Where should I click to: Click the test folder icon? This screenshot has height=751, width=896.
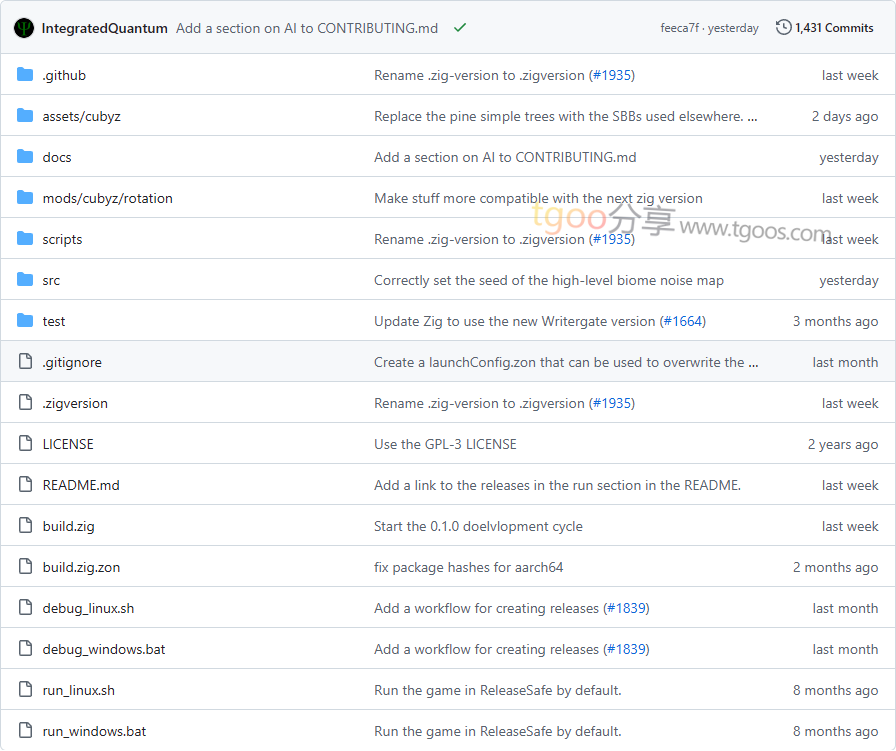25,321
